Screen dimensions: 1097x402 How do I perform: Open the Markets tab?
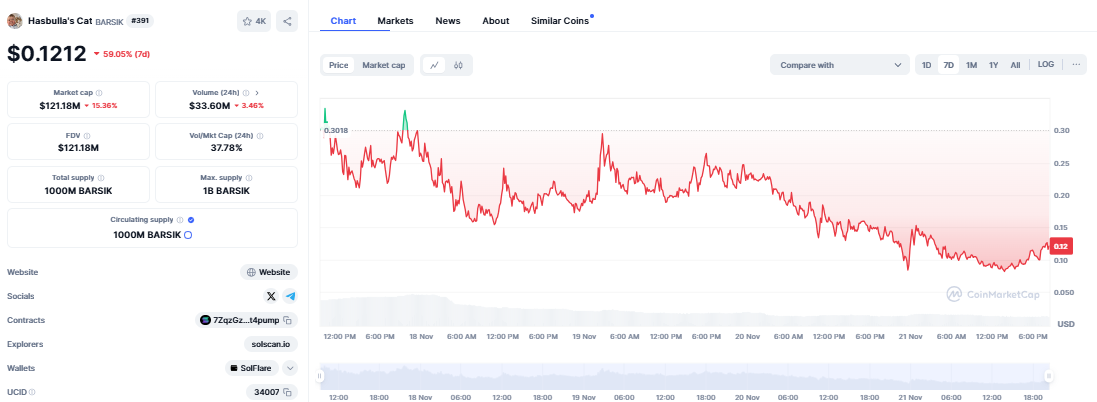[x=395, y=21]
